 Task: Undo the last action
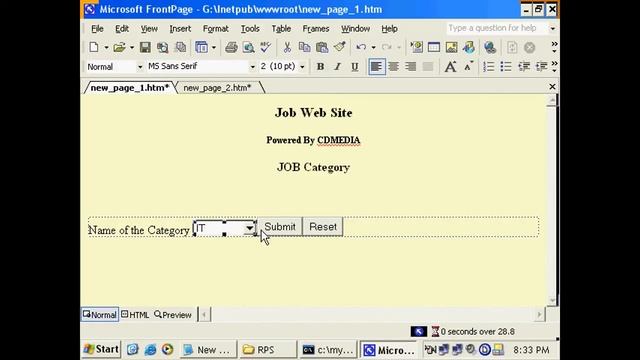click(x=361, y=47)
